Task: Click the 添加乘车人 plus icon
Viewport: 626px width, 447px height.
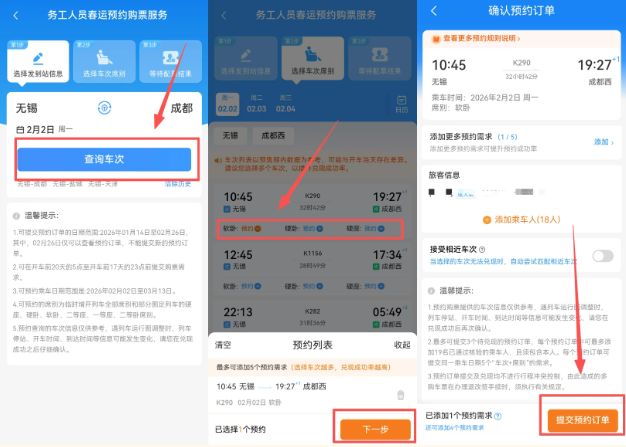Action: click(x=487, y=220)
